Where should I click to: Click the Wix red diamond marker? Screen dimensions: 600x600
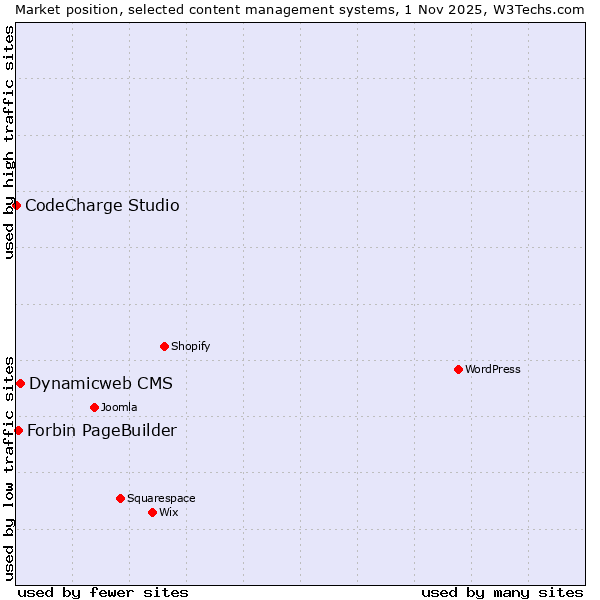[x=152, y=512]
